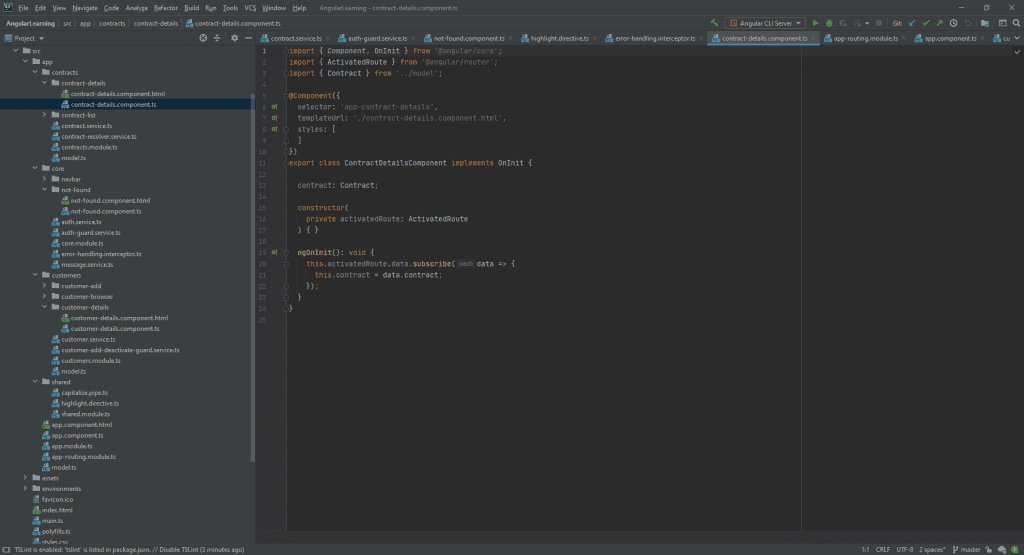
Task: Open the Refactor menu
Action: click(x=165, y=8)
